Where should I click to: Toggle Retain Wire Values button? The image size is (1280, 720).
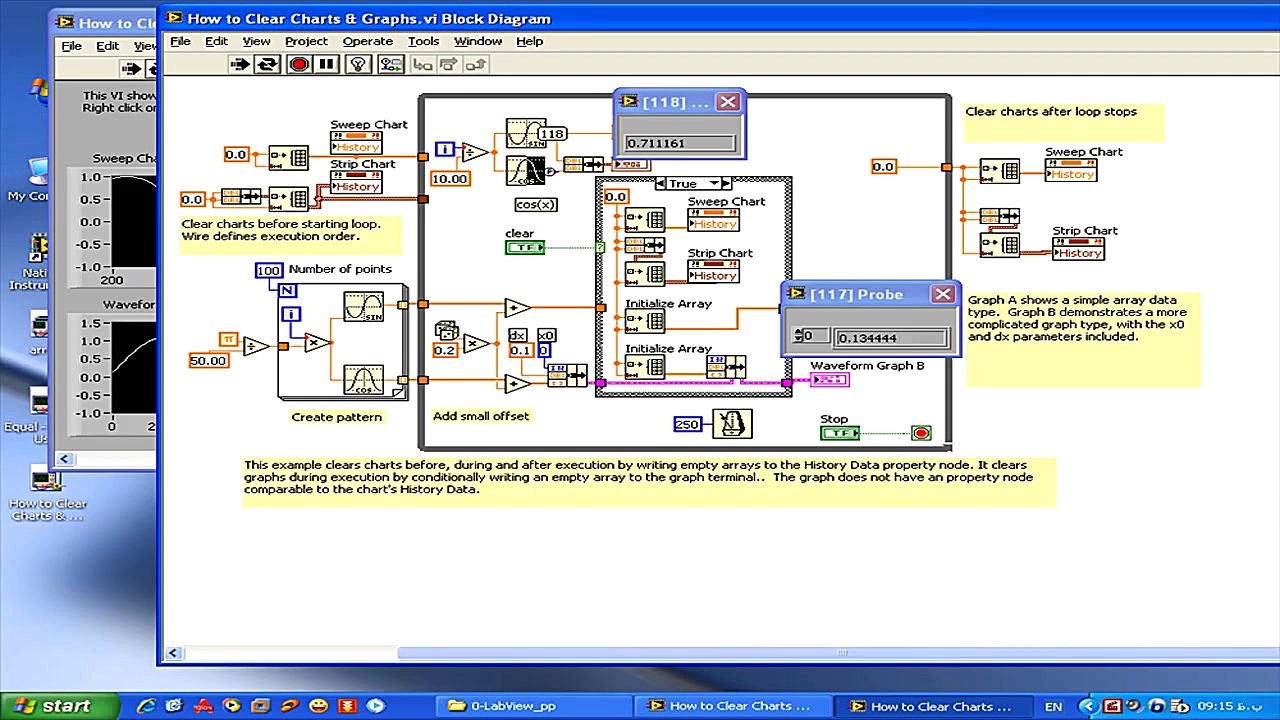pos(391,64)
